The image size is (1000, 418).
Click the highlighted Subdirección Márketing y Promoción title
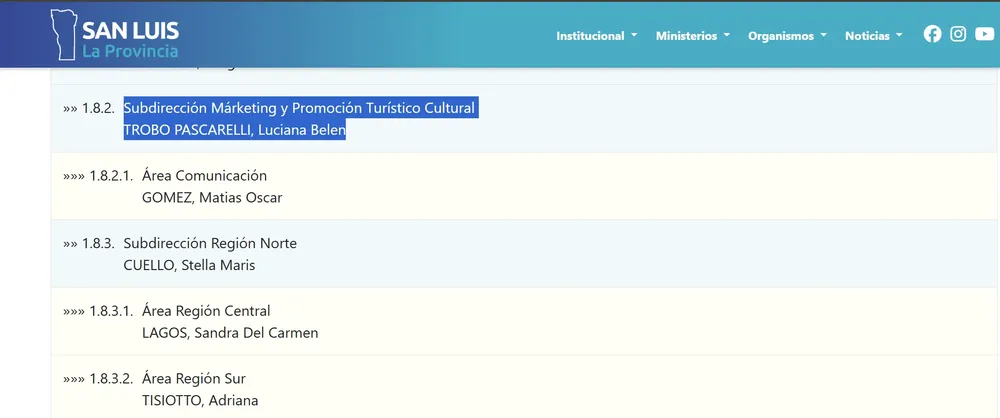tap(299, 108)
